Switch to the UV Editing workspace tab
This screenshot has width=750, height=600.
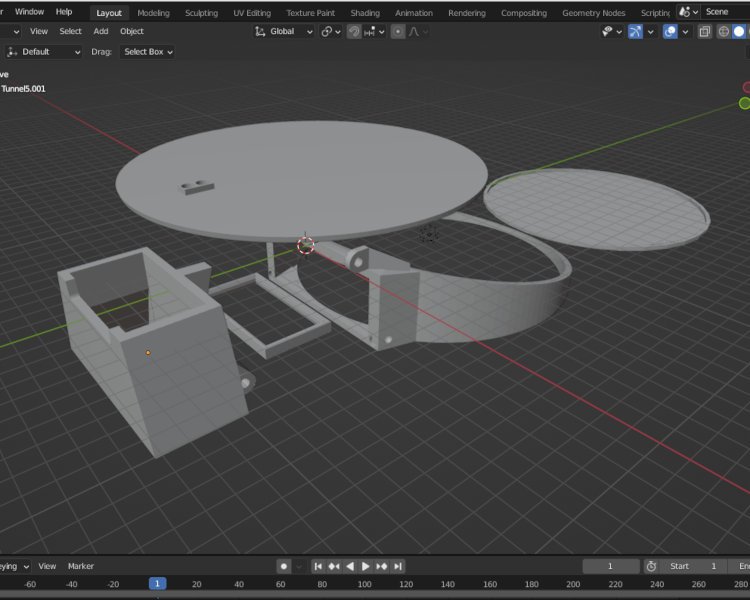pos(252,13)
